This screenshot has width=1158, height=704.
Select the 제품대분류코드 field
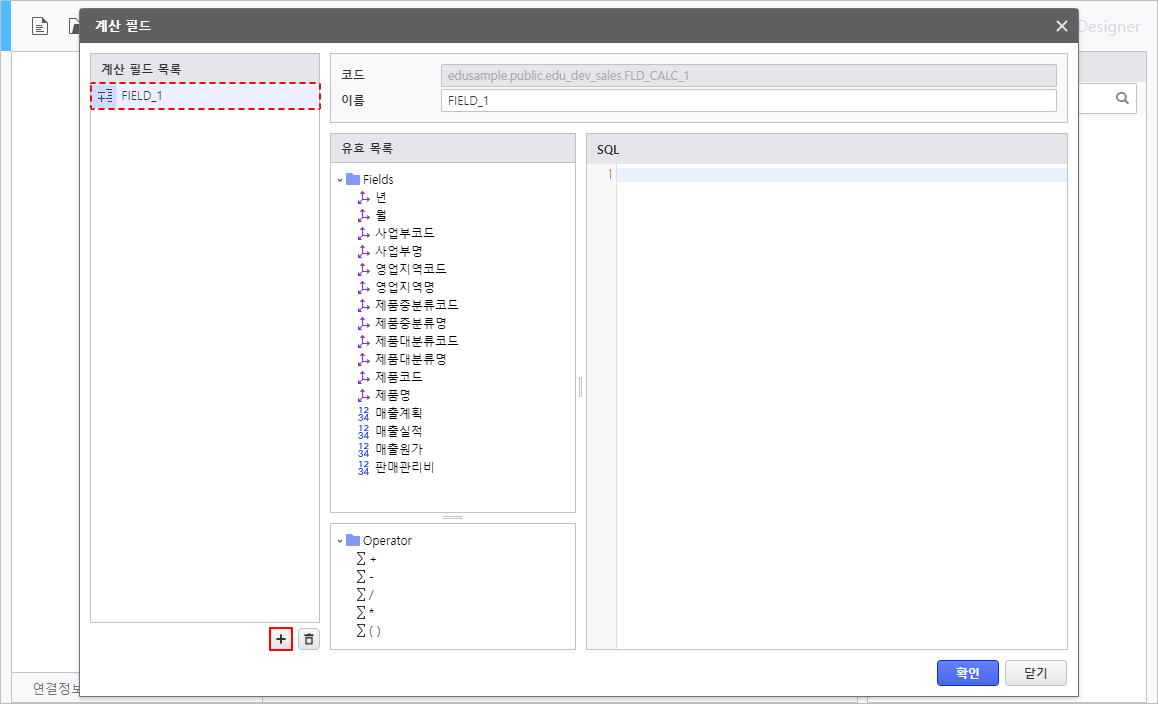pyautogui.click(x=417, y=341)
